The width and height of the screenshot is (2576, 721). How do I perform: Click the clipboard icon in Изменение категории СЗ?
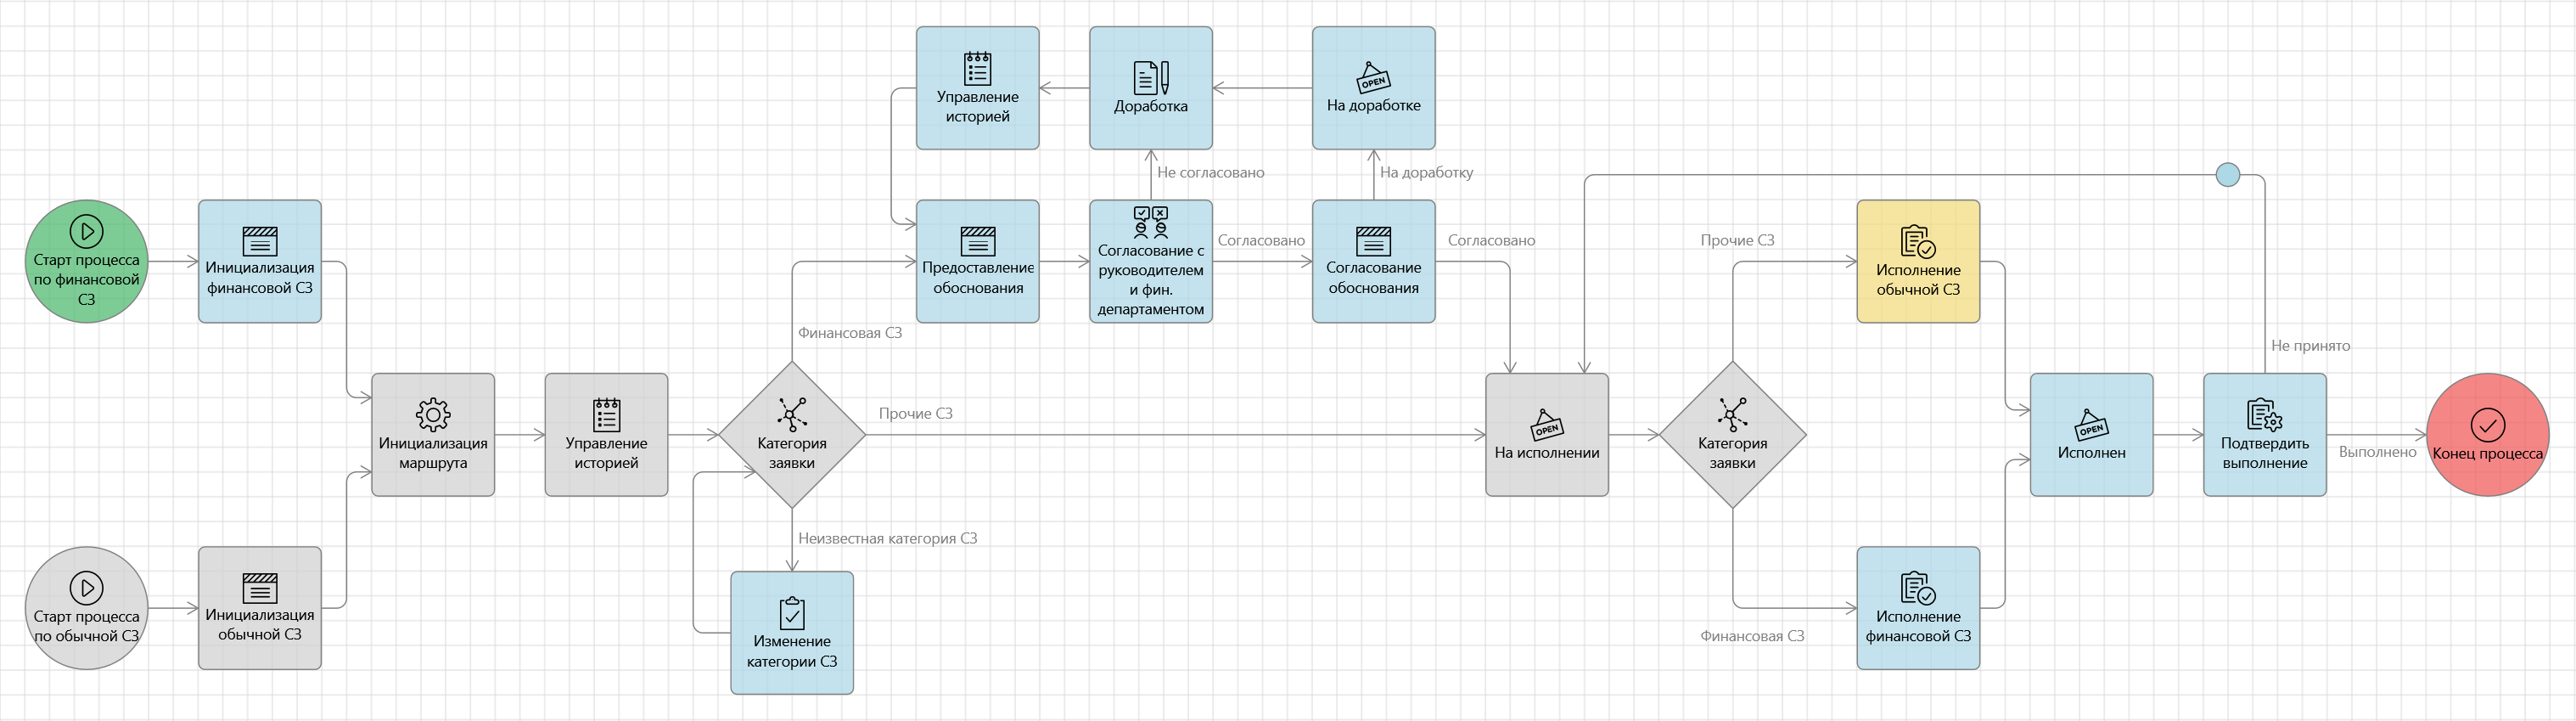pyautogui.click(x=791, y=612)
